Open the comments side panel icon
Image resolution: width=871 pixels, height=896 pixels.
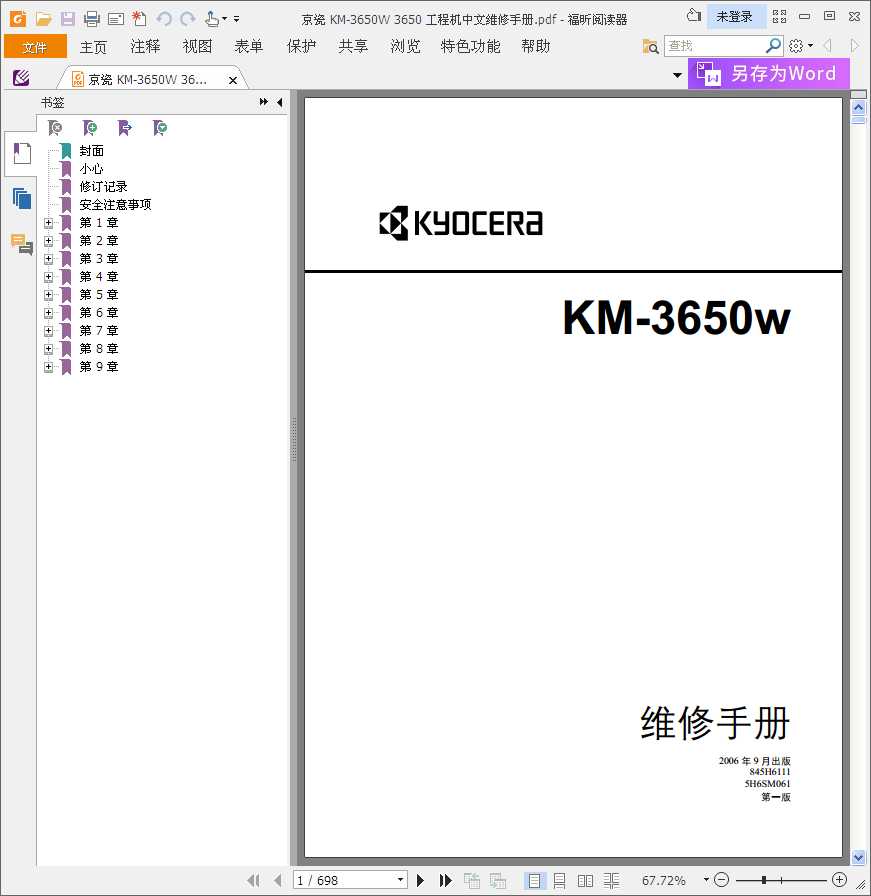tap(22, 244)
